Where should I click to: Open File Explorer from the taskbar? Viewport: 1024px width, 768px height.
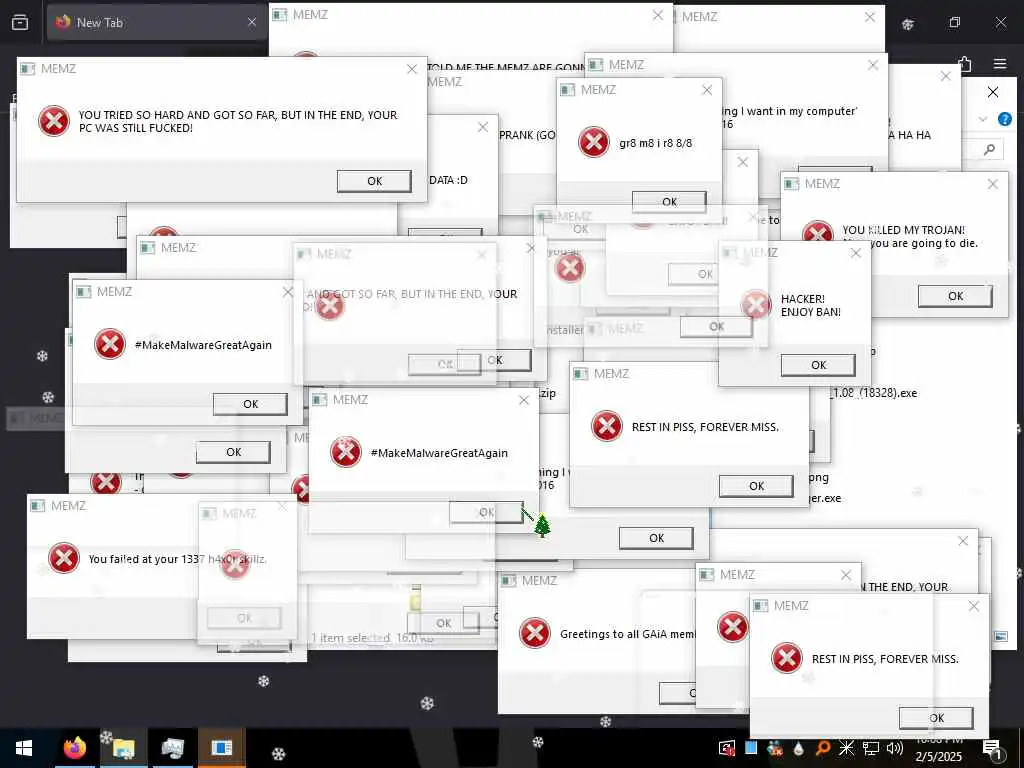[x=123, y=748]
